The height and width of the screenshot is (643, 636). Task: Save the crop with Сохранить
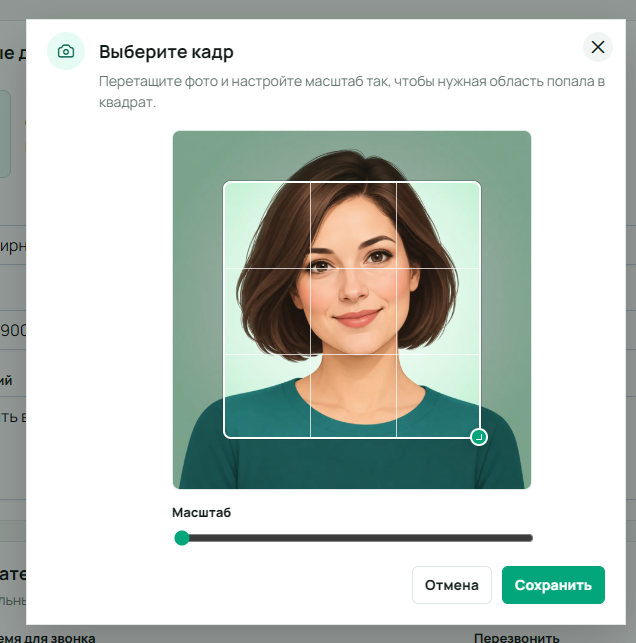point(553,585)
